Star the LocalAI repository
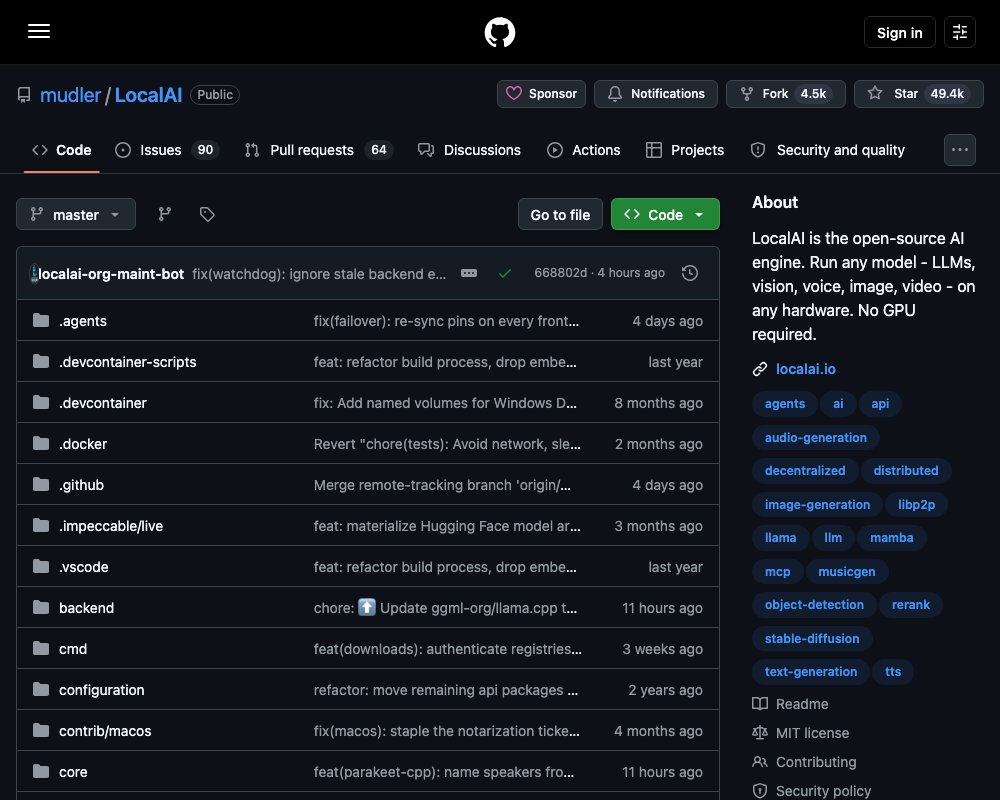 click(918, 94)
